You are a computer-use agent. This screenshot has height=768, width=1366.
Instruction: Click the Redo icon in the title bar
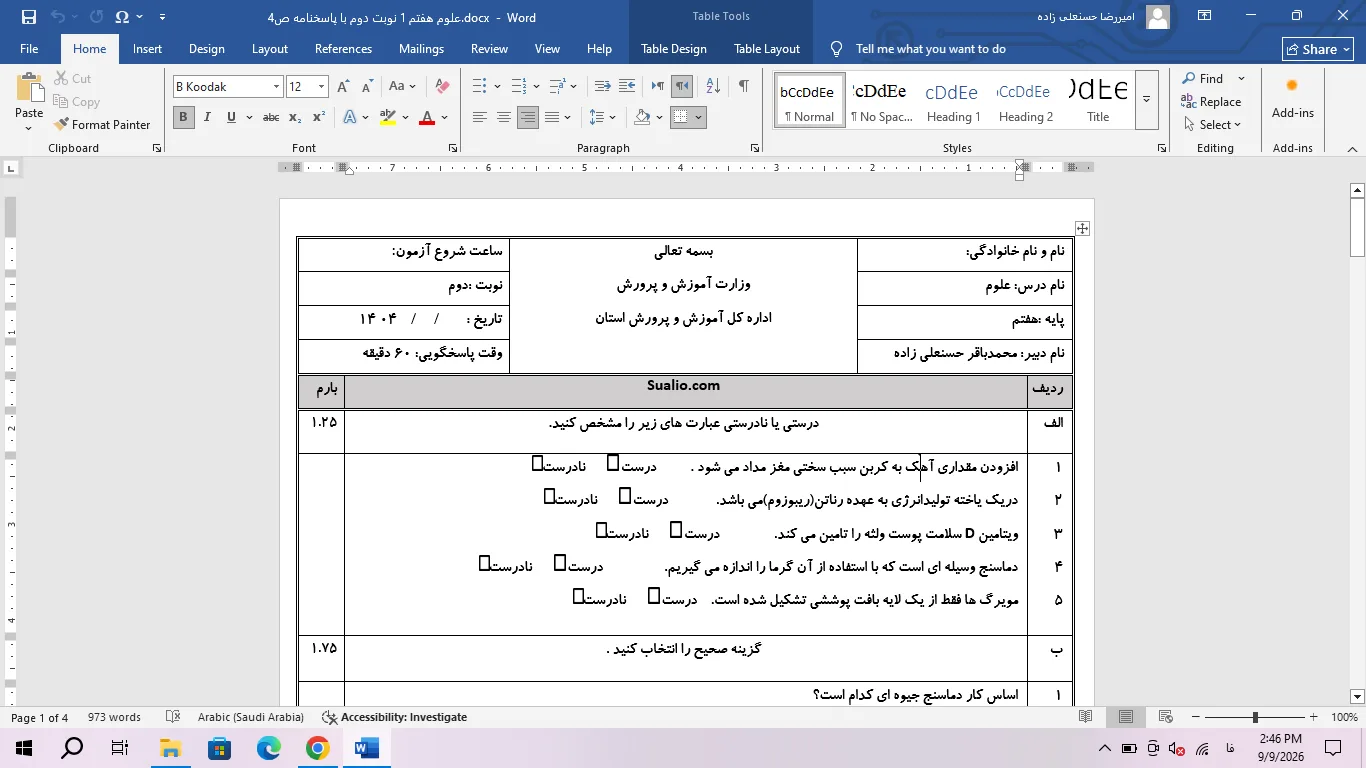tap(96, 17)
